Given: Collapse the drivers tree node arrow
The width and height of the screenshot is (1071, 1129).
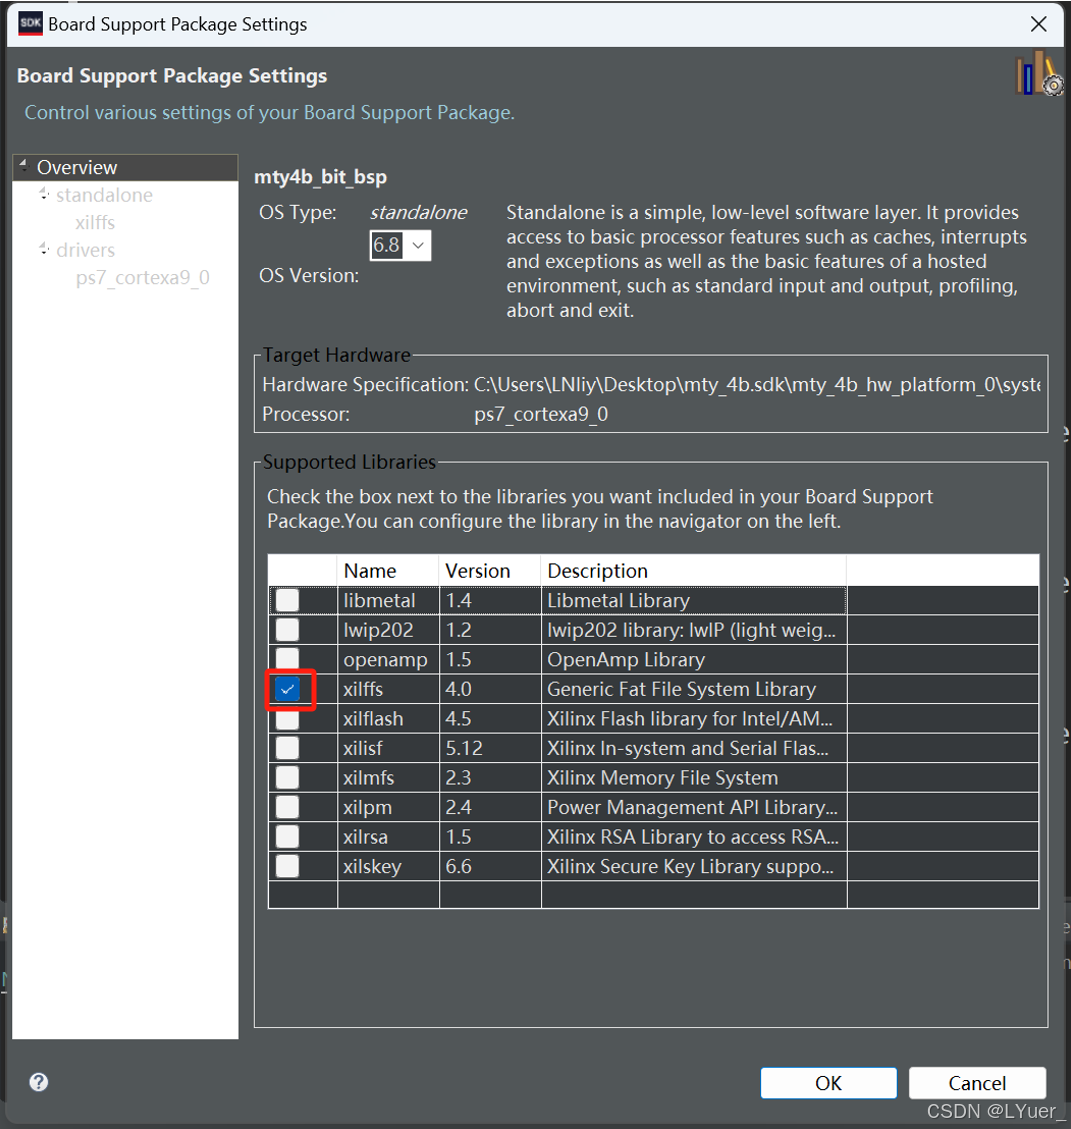Looking at the screenshot, I should (44, 249).
